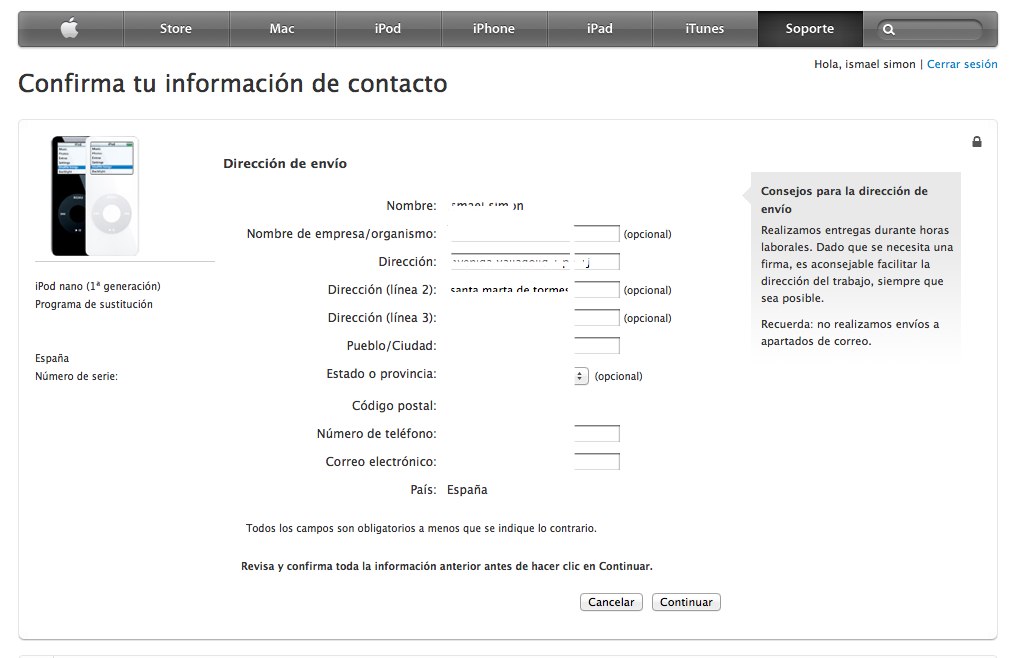
Task: Focus the Nombre de empresa/organismo field
Action: click(x=534, y=233)
